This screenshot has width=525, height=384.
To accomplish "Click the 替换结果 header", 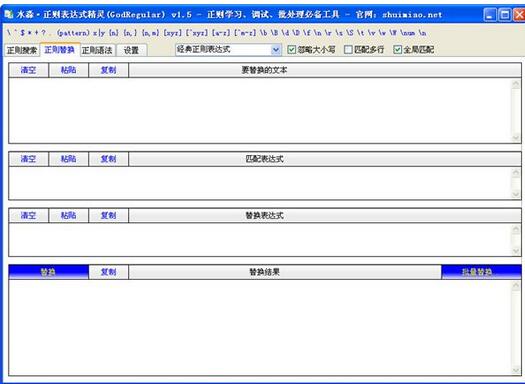I will tap(285, 272).
